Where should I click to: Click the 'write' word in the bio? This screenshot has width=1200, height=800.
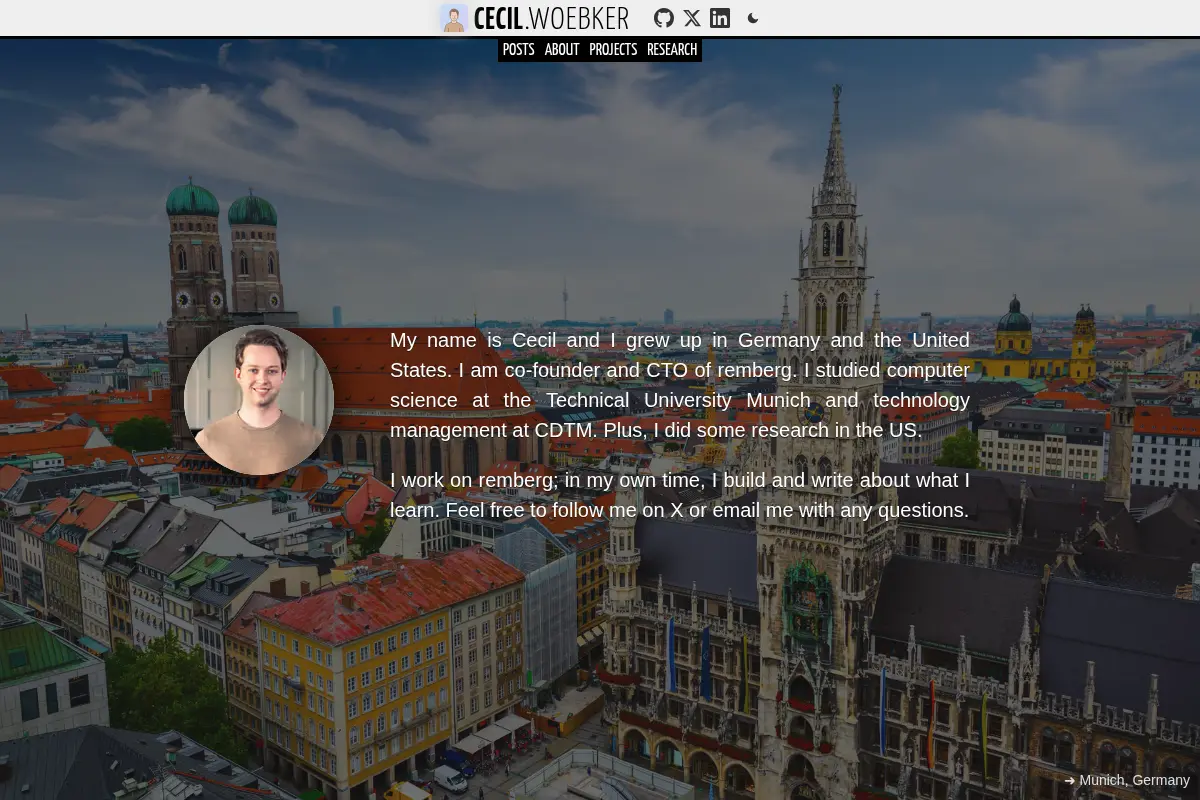pyautogui.click(x=832, y=480)
